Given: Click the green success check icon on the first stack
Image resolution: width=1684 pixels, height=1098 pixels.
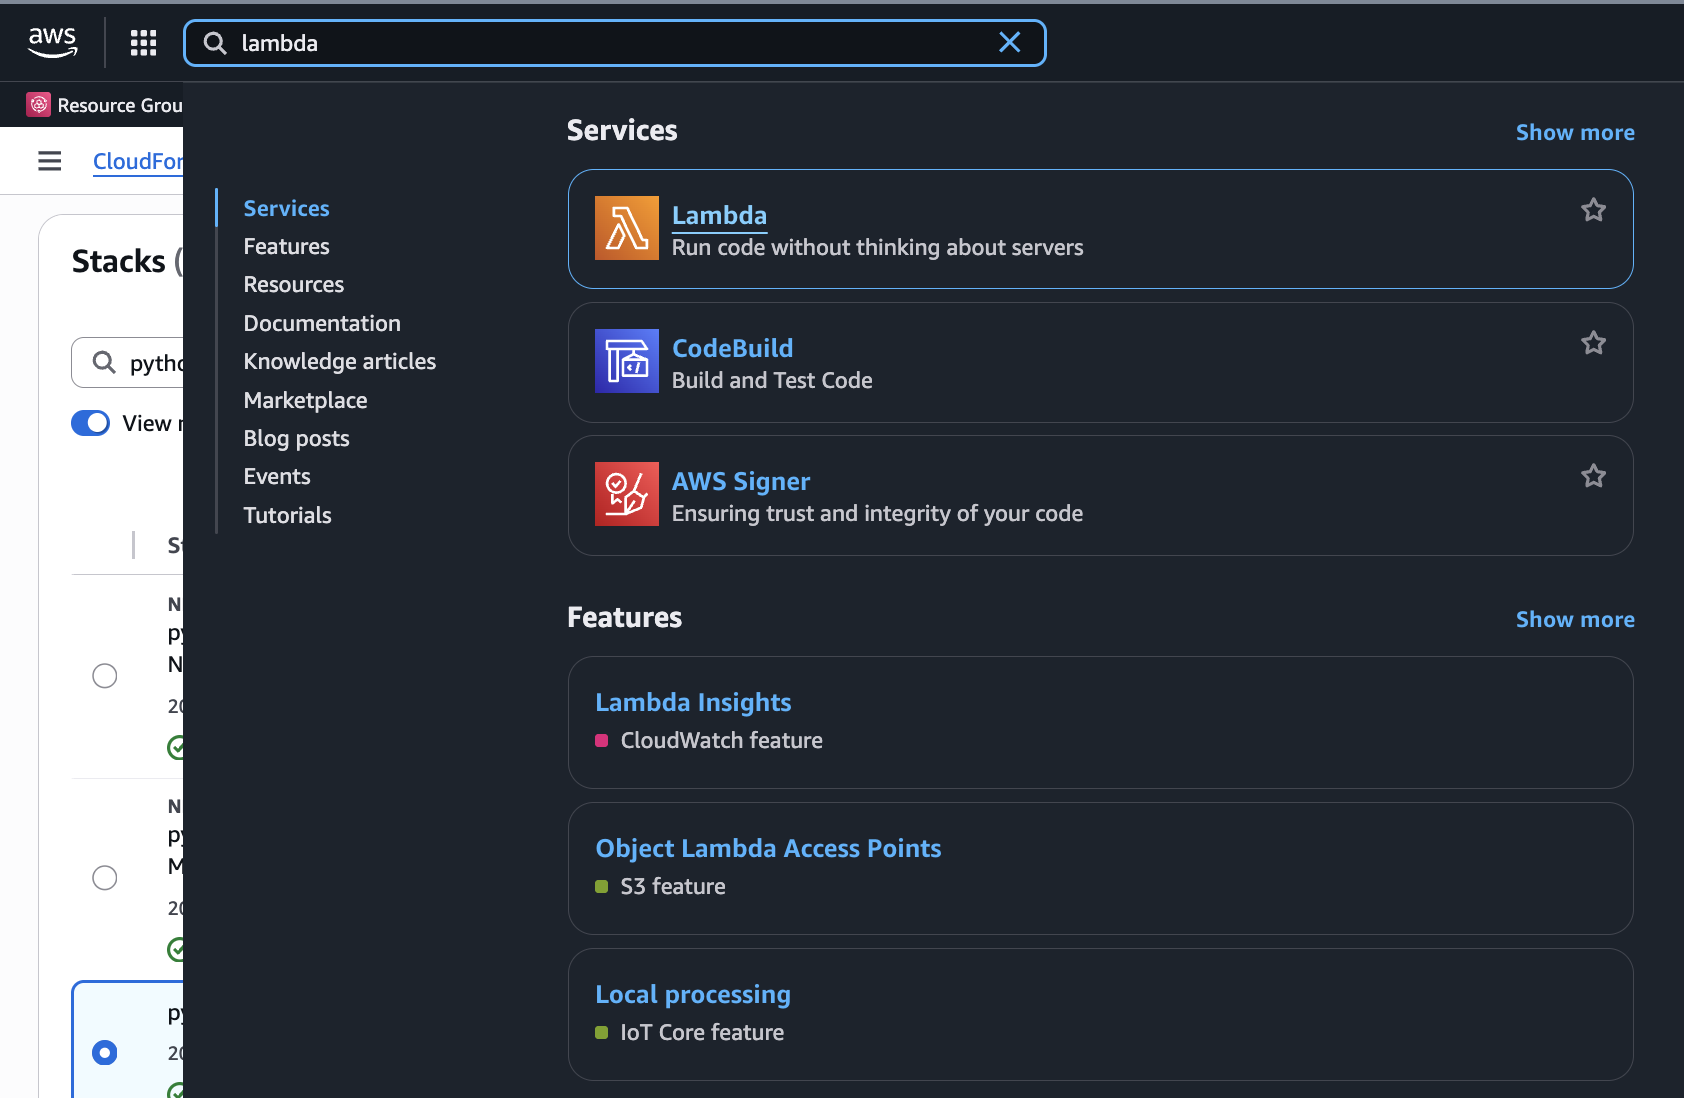Looking at the screenshot, I should 176,747.
